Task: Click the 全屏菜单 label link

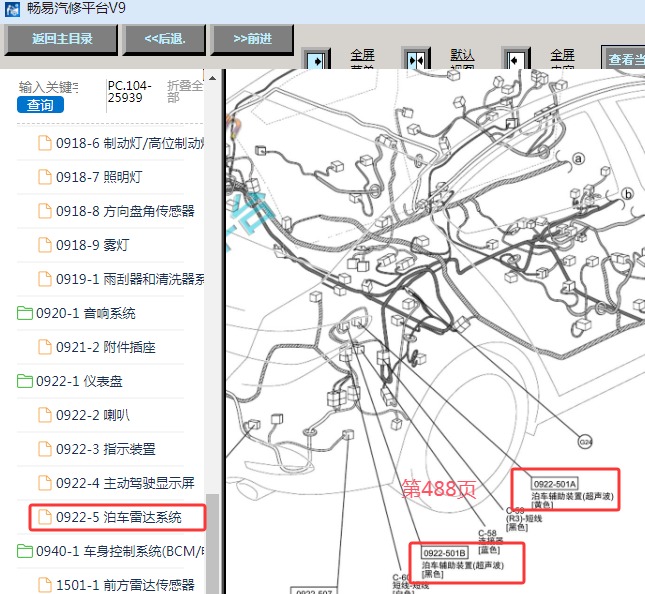Action: pyautogui.click(x=362, y=58)
